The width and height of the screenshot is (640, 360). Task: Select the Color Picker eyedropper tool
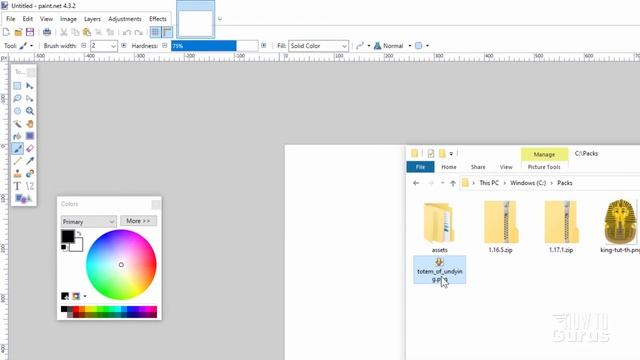pyautogui.click(x=30, y=161)
